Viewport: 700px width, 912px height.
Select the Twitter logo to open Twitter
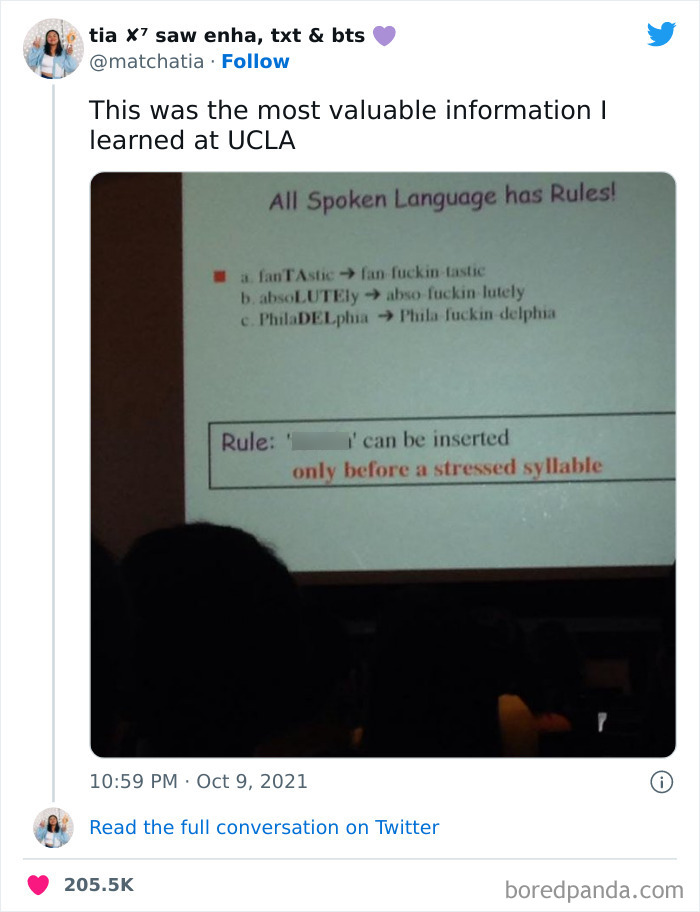pyautogui.click(x=661, y=33)
